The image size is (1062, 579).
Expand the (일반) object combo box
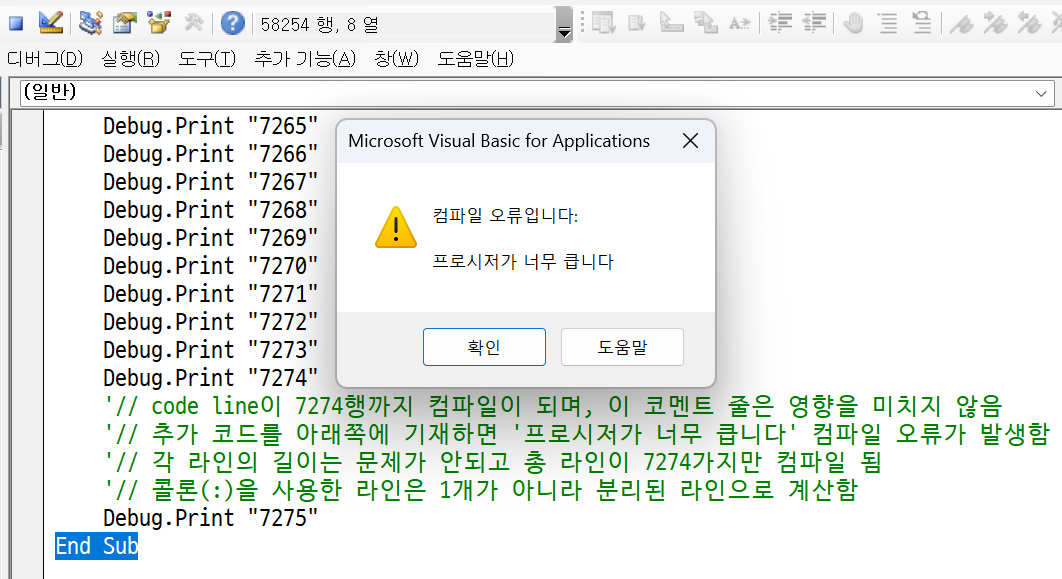1041,93
